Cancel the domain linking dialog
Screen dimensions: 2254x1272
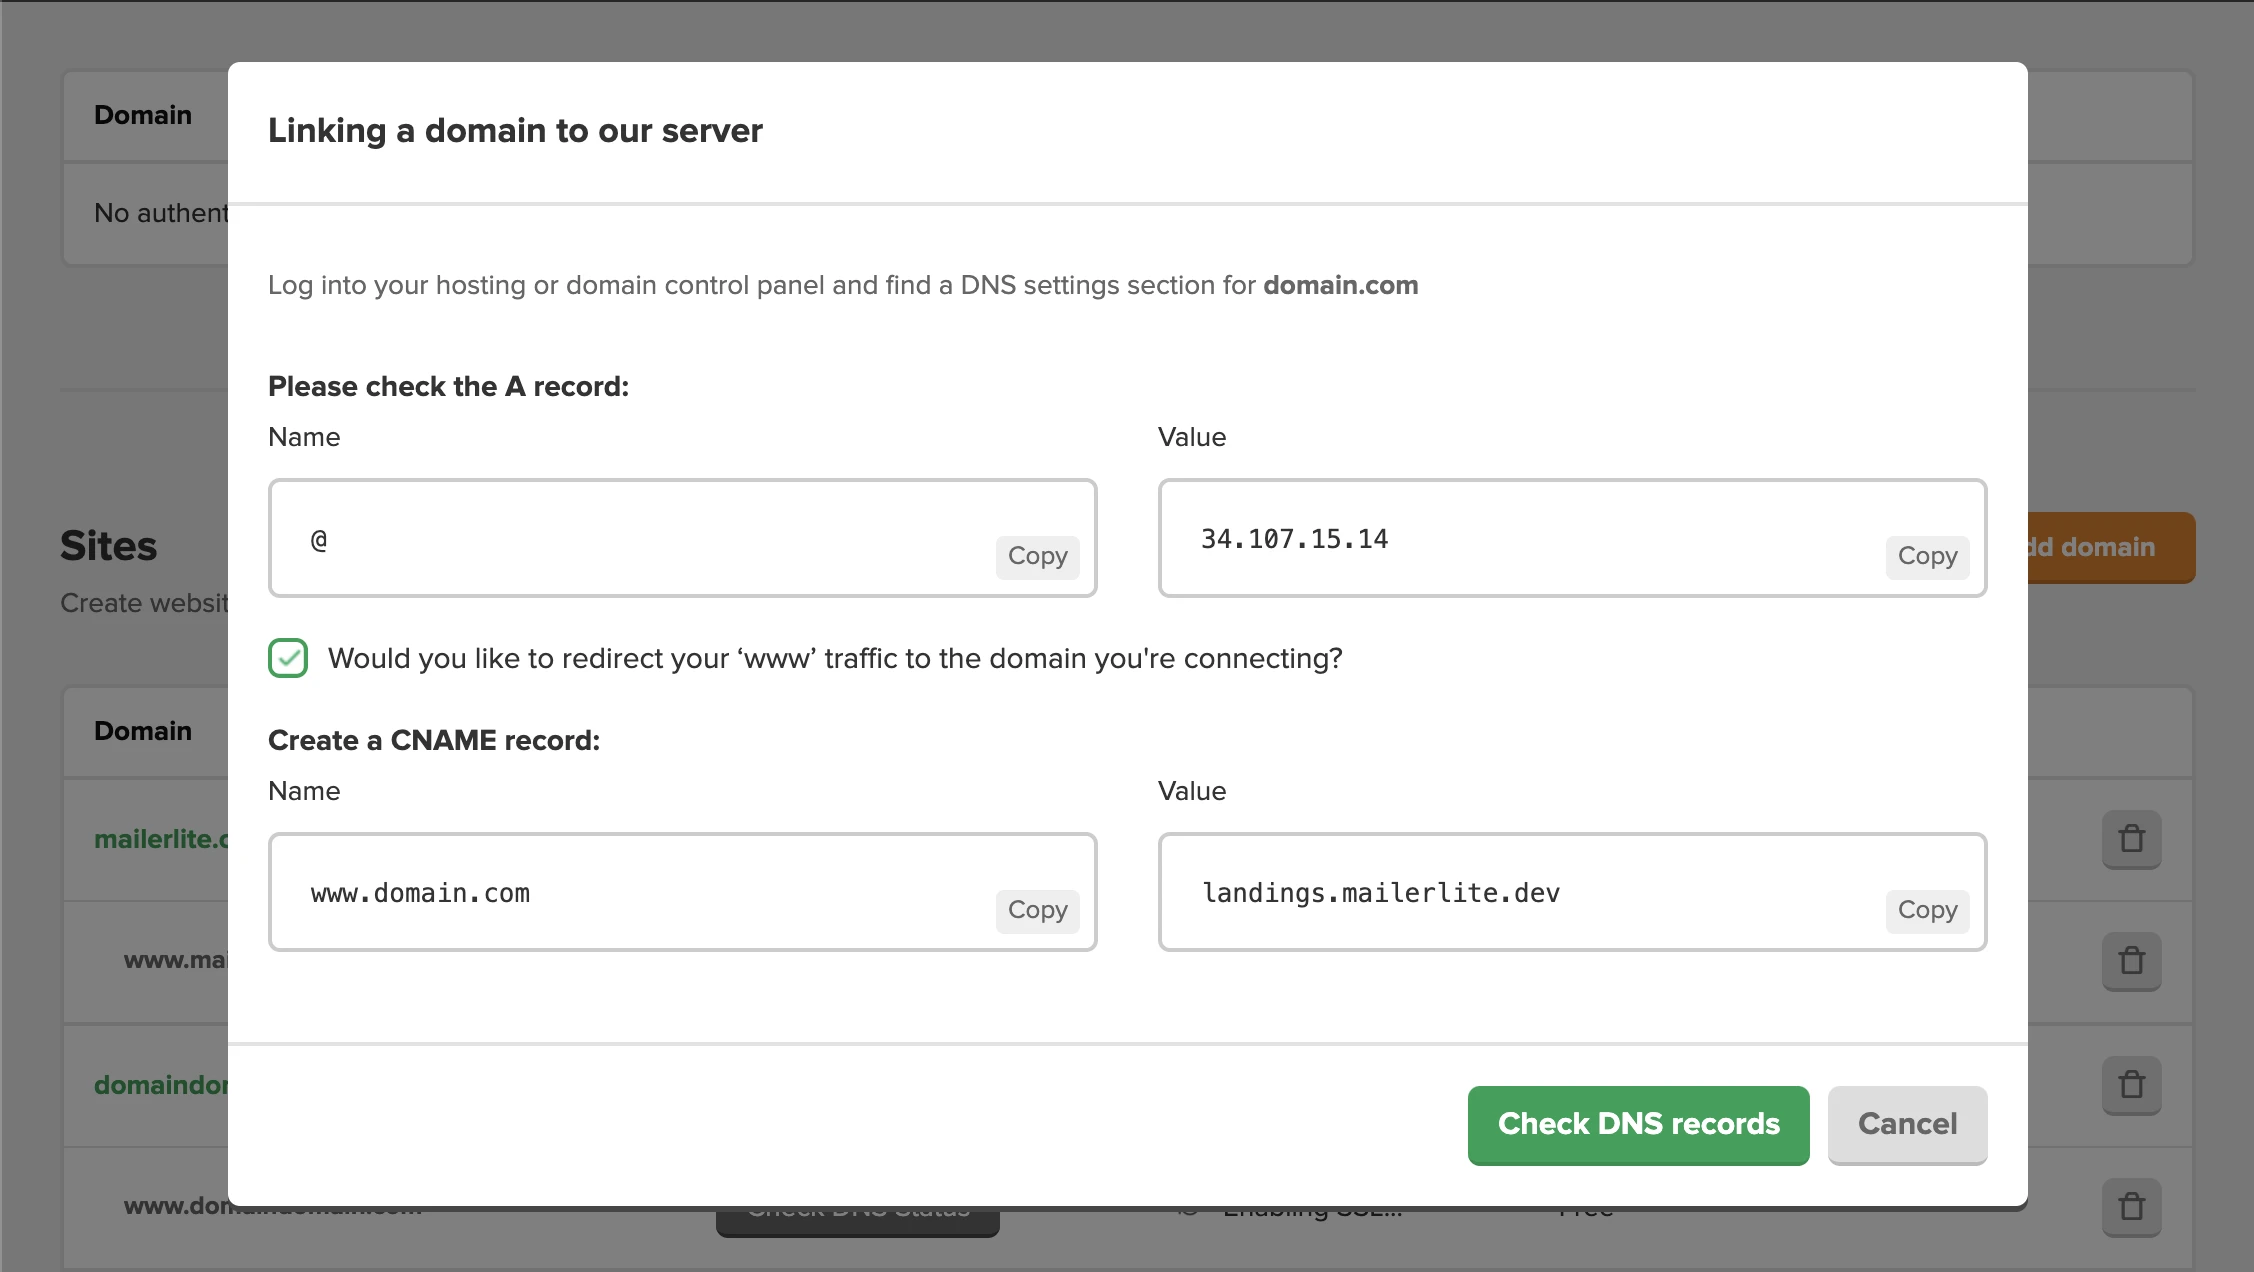tap(1907, 1124)
